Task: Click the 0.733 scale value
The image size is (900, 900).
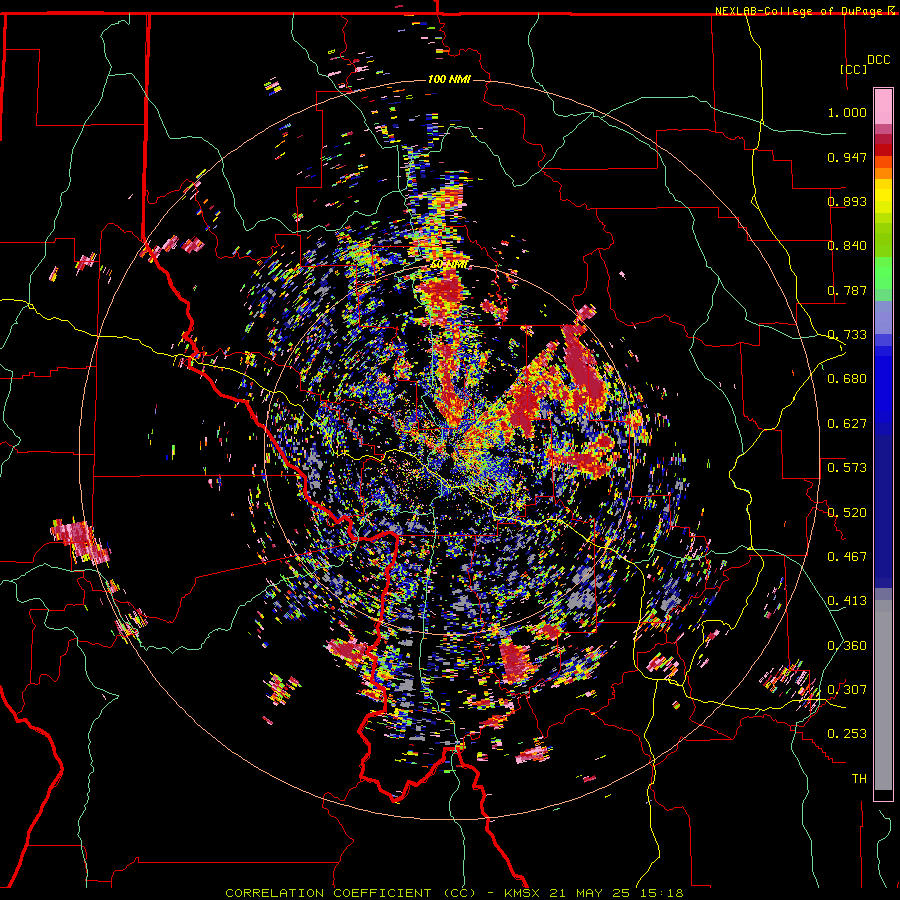Action: coord(847,335)
